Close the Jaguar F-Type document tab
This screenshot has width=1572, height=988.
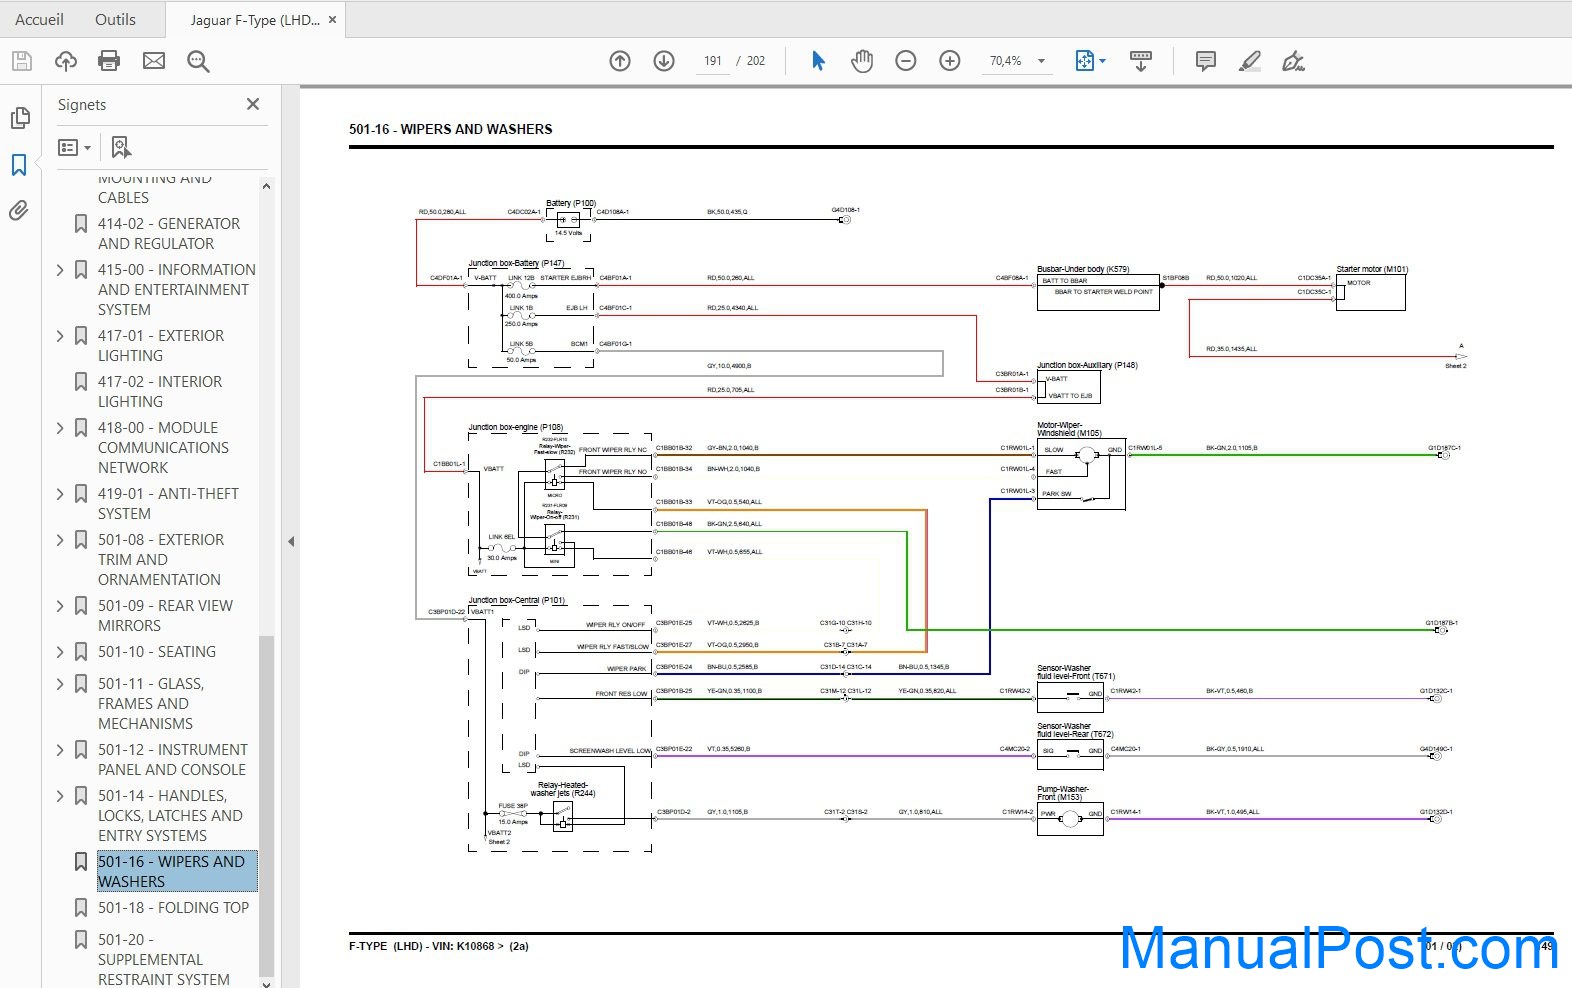click(x=333, y=19)
